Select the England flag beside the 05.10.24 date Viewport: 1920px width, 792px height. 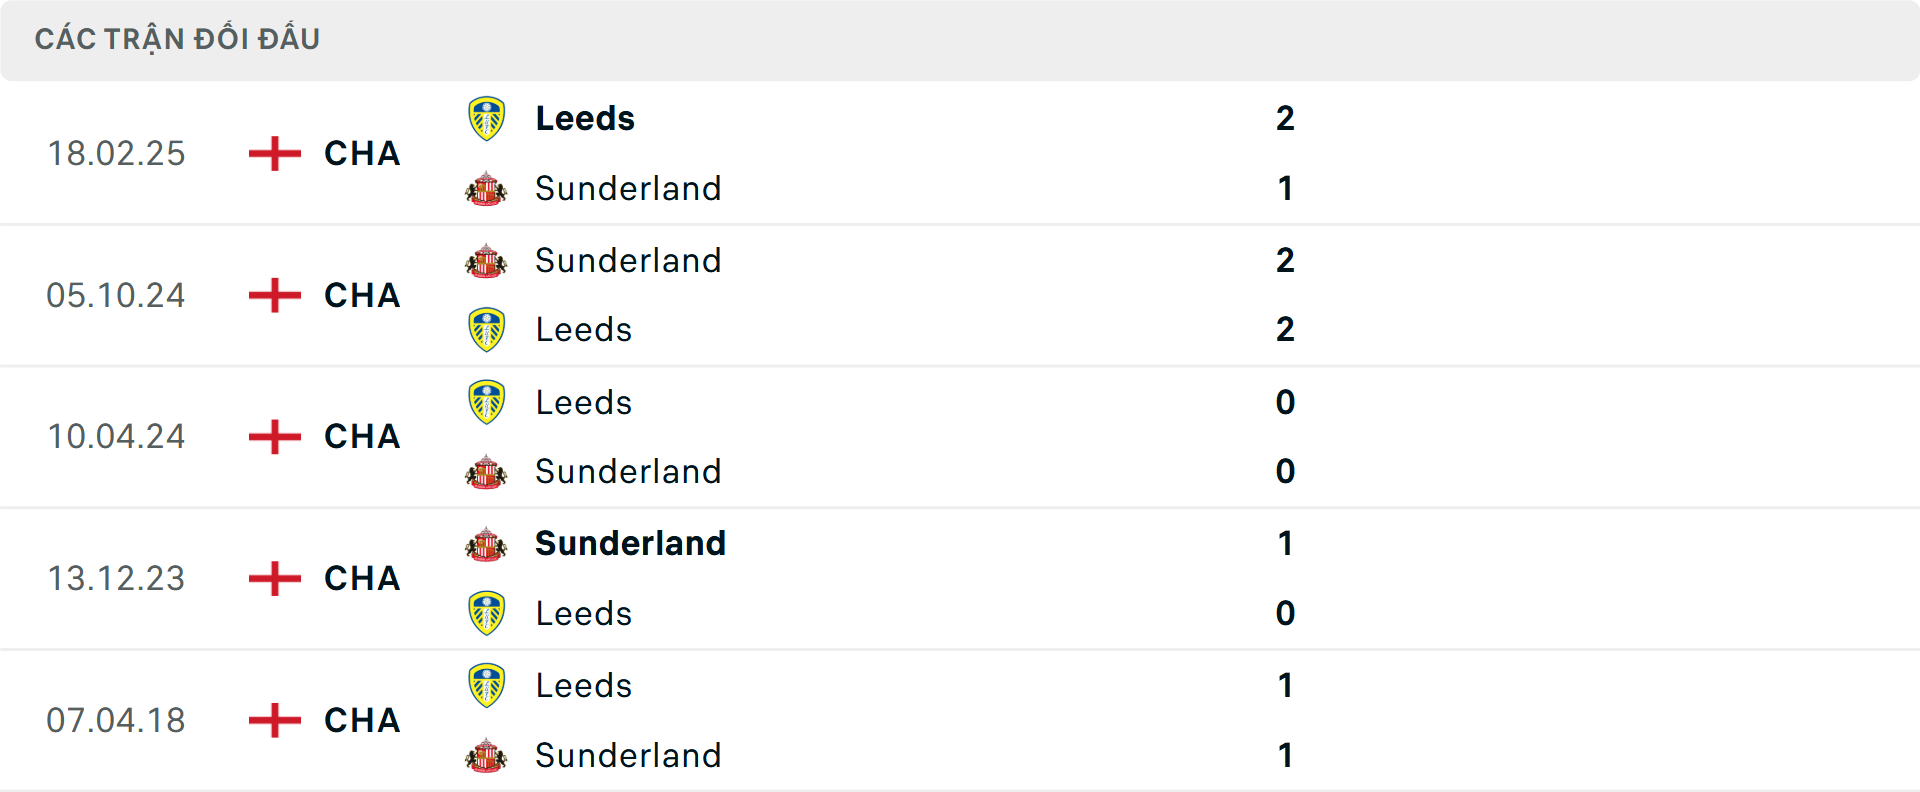tap(272, 295)
